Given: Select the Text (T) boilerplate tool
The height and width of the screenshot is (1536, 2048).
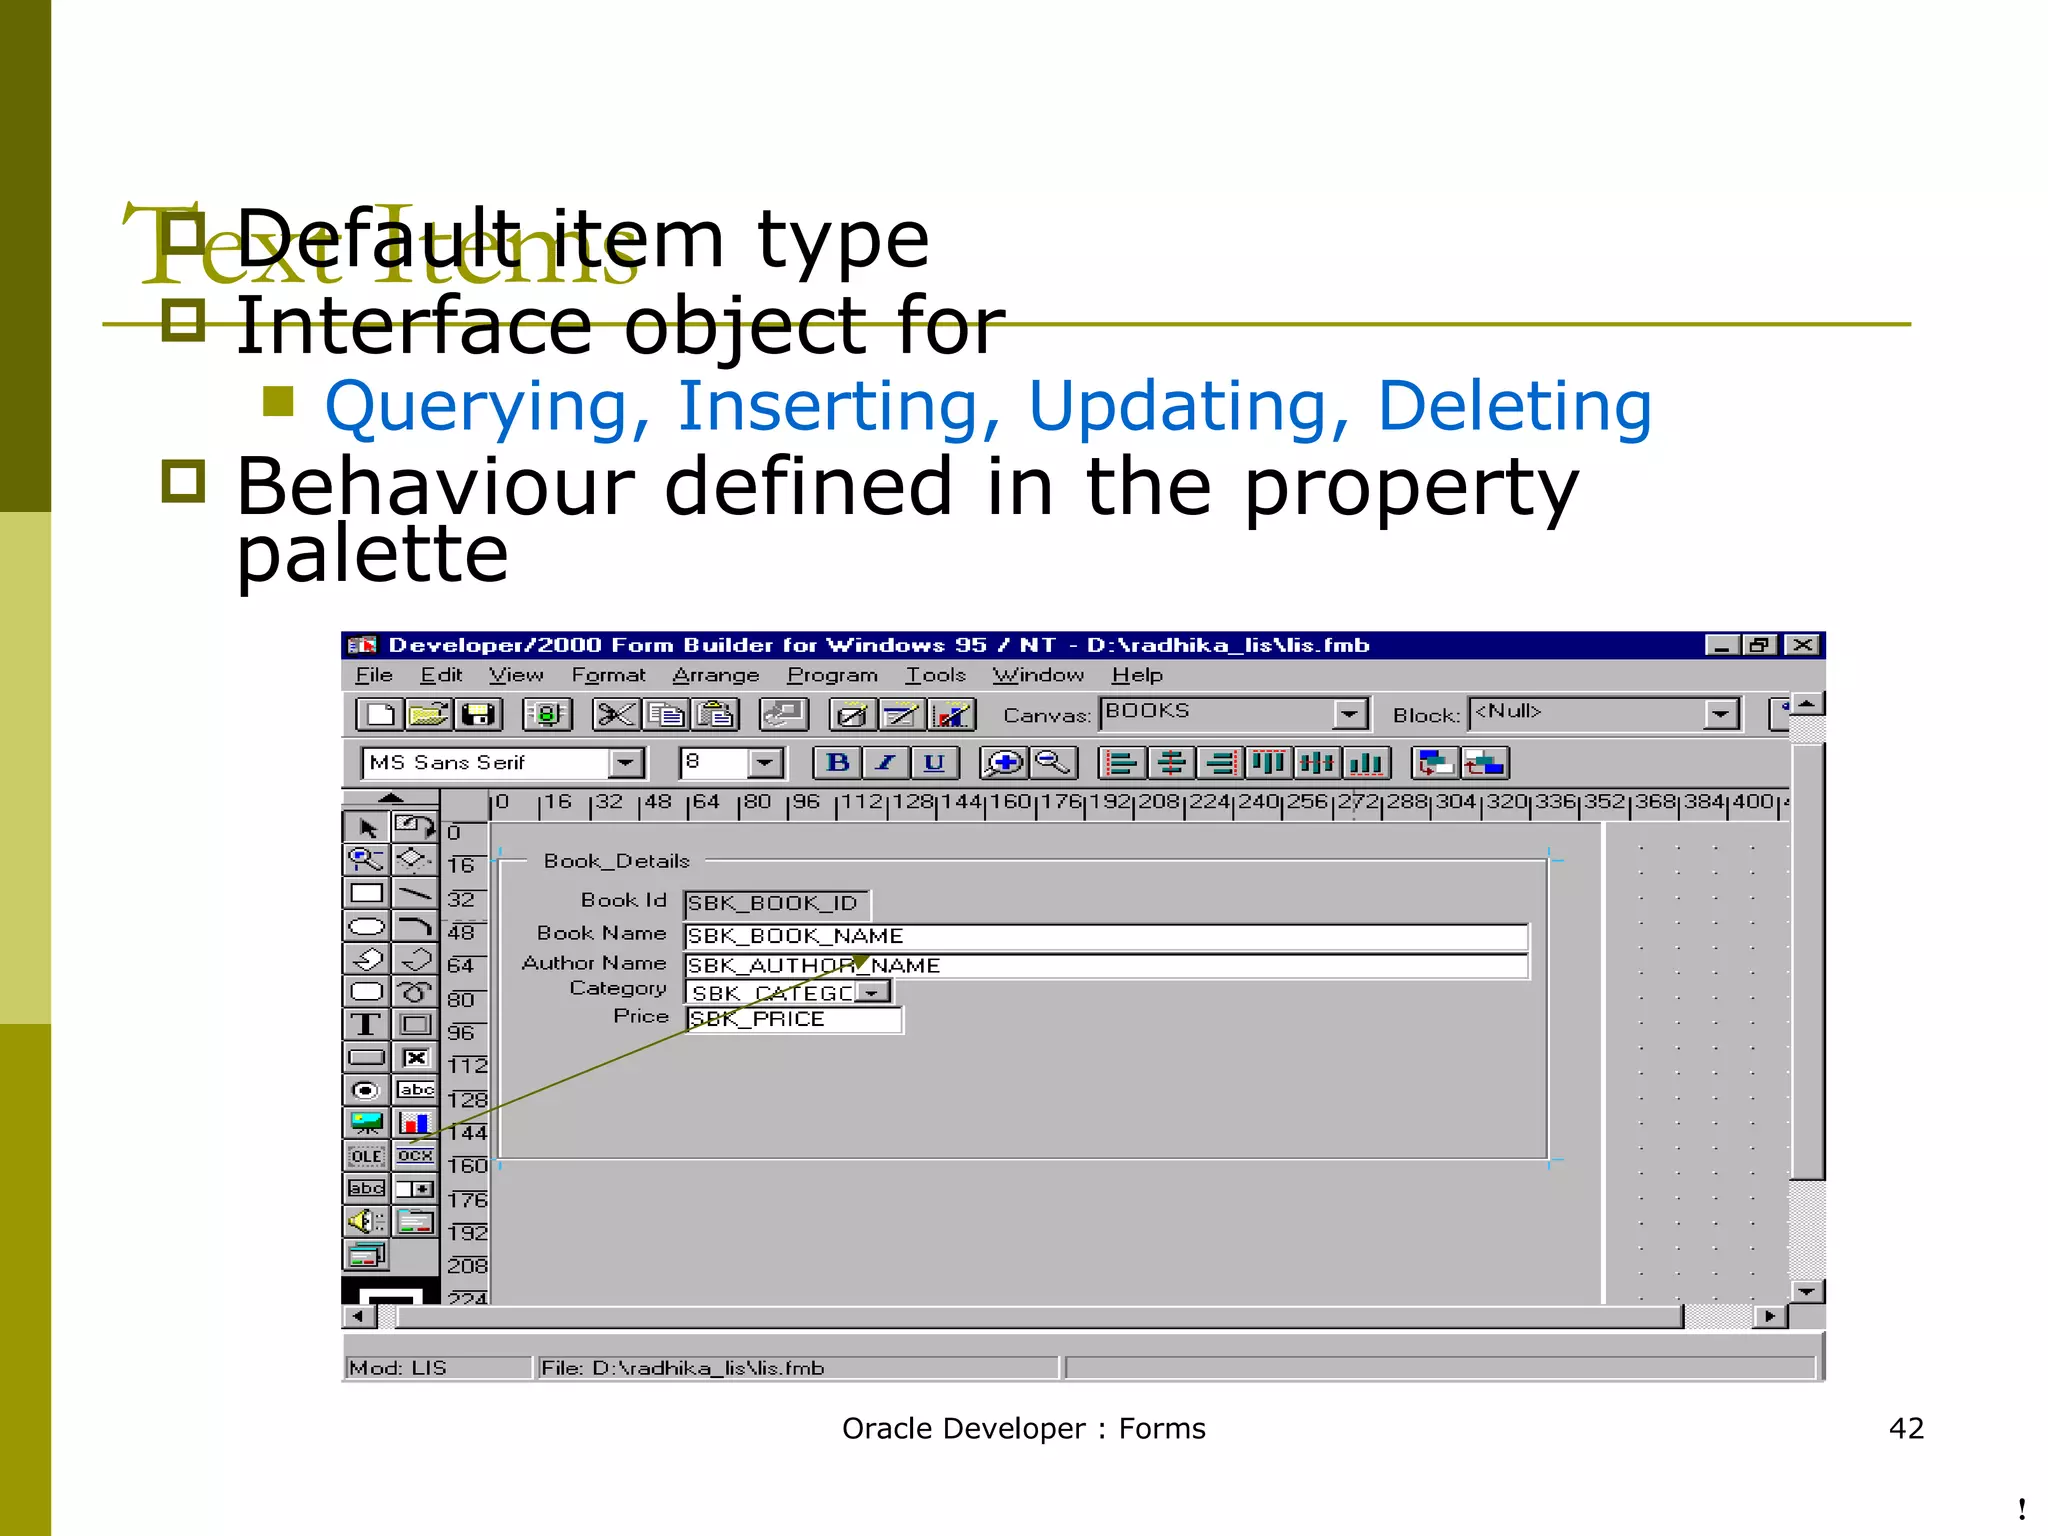Looking at the screenshot, I should (366, 1024).
